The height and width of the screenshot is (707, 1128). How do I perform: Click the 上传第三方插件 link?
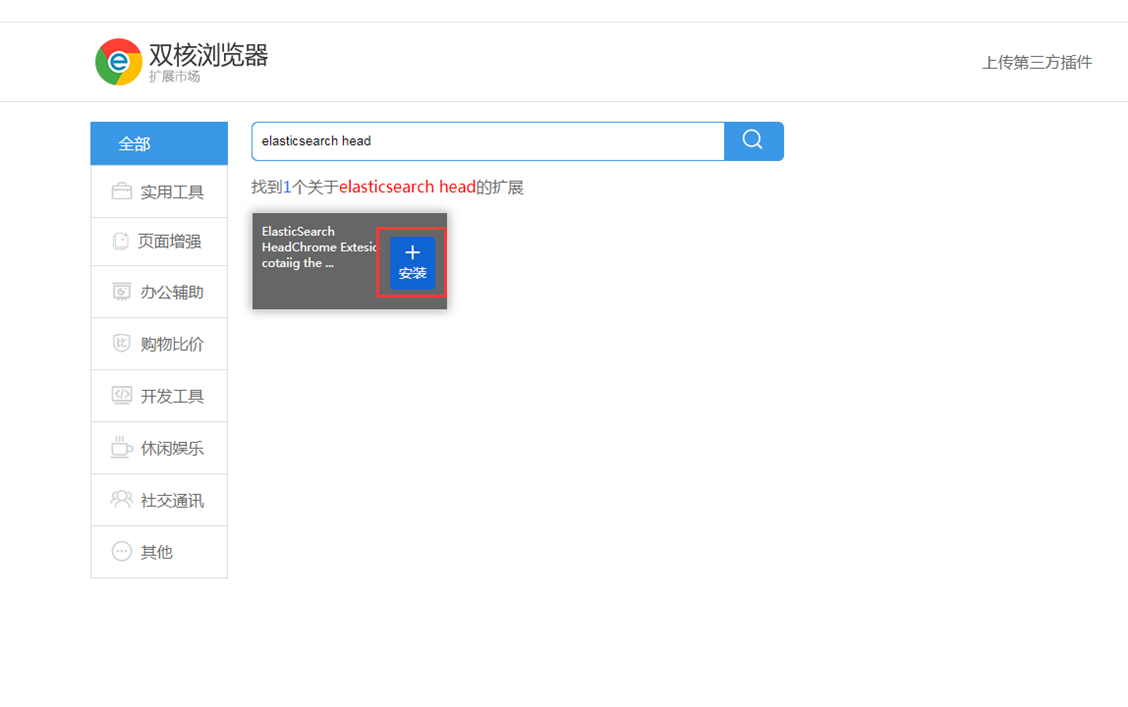[x=1037, y=63]
